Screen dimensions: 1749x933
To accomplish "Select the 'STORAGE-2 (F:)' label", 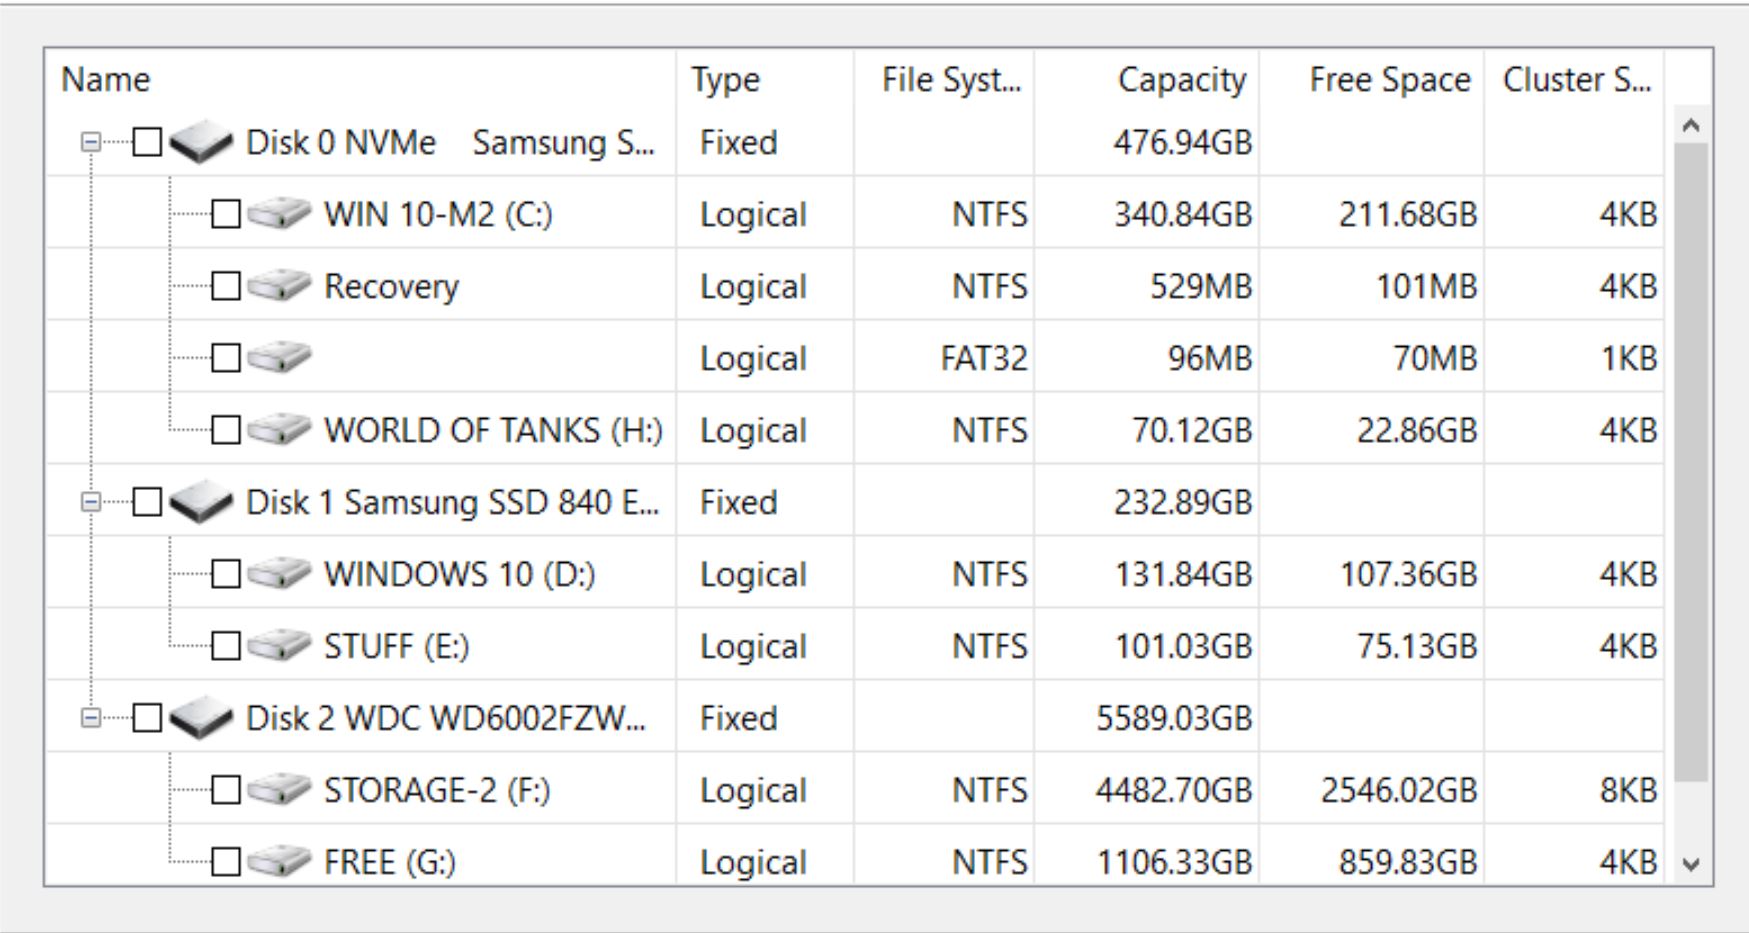I will click(437, 790).
